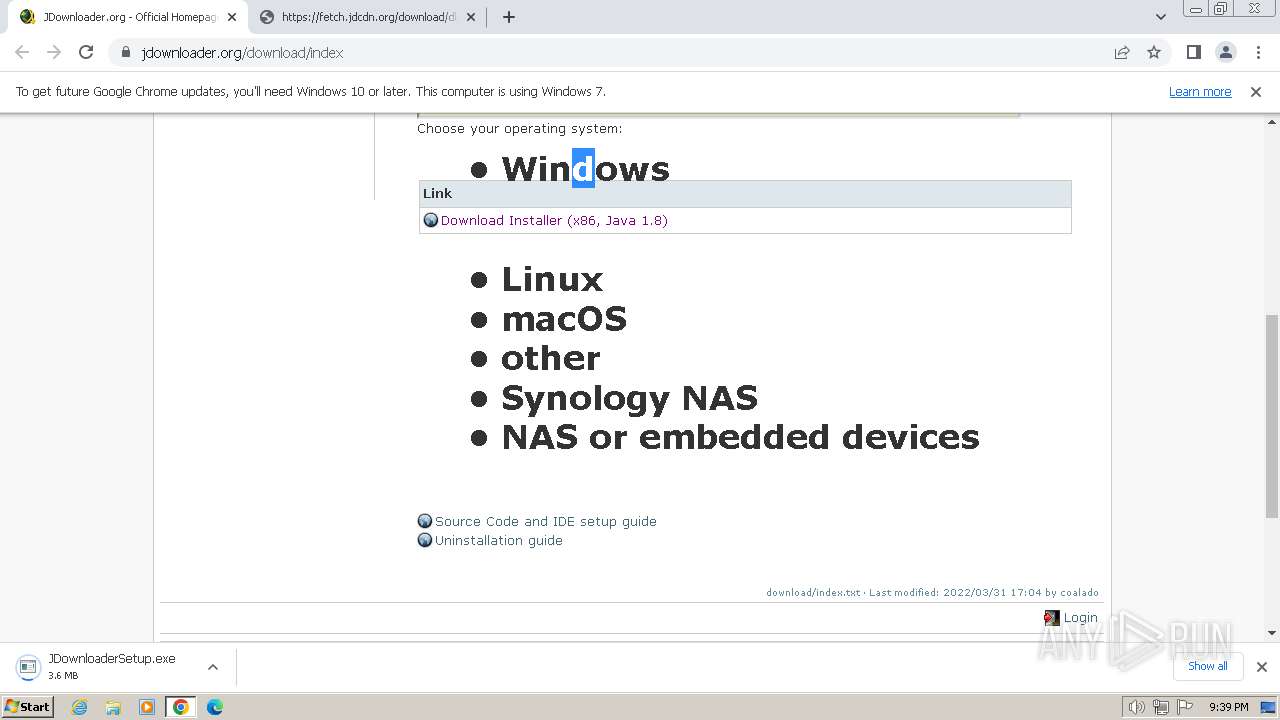Click the Chrome taskbar icon
Image resolution: width=1280 pixels, height=720 pixels.
pos(181,707)
